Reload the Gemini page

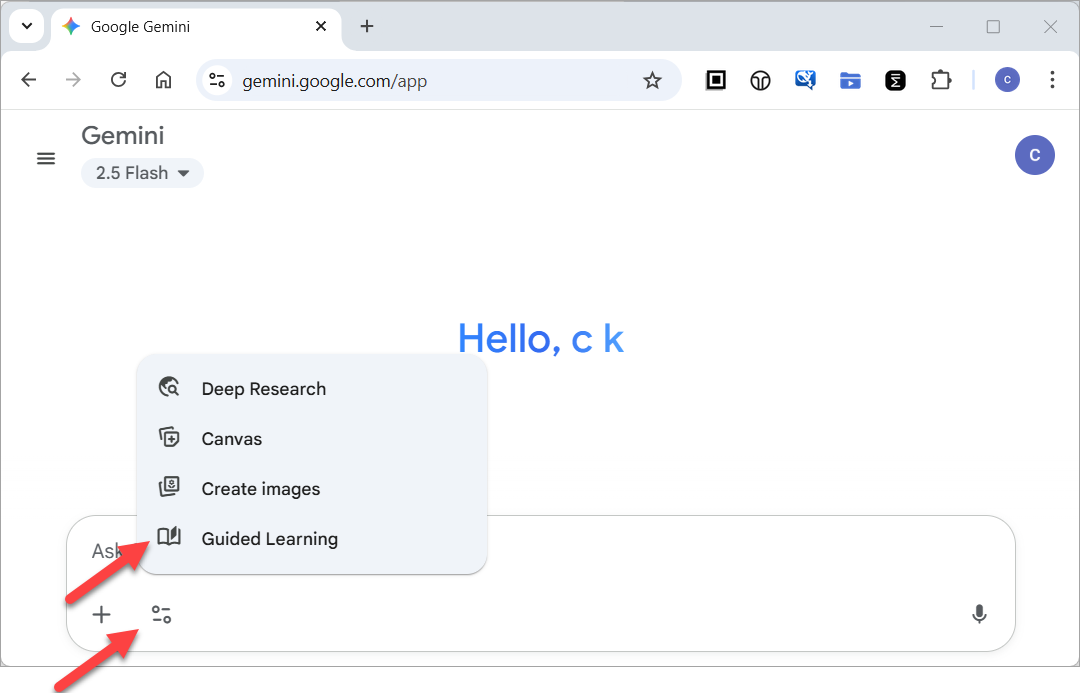click(x=118, y=80)
